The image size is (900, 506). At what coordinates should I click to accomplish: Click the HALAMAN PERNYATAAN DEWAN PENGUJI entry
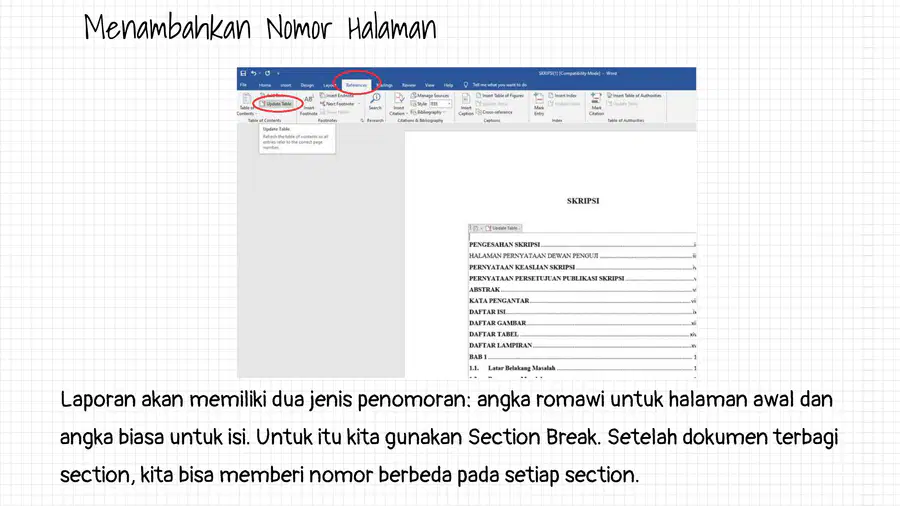[582, 256]
